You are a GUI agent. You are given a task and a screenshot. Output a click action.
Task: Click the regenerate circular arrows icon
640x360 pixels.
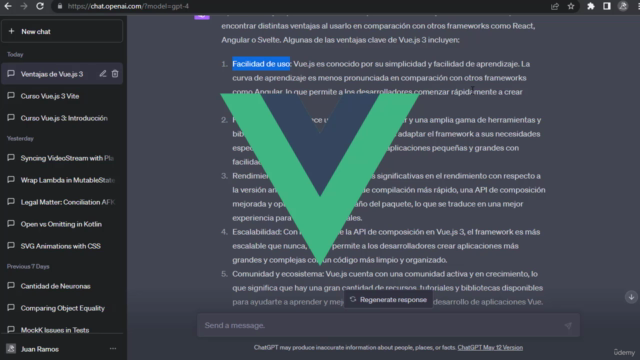353,300
